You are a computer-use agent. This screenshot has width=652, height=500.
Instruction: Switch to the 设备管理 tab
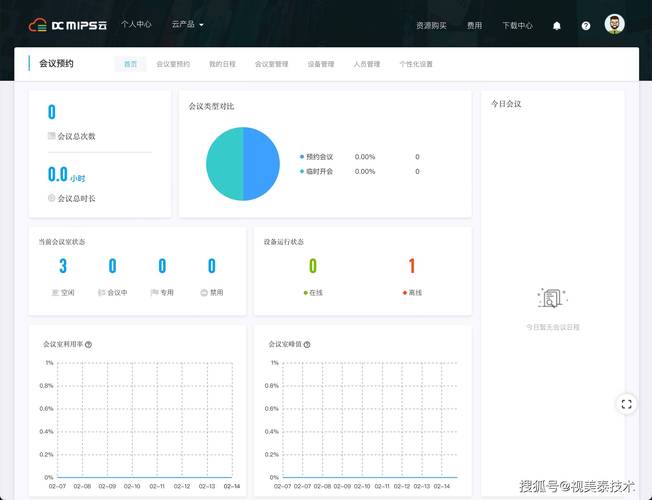321,64
